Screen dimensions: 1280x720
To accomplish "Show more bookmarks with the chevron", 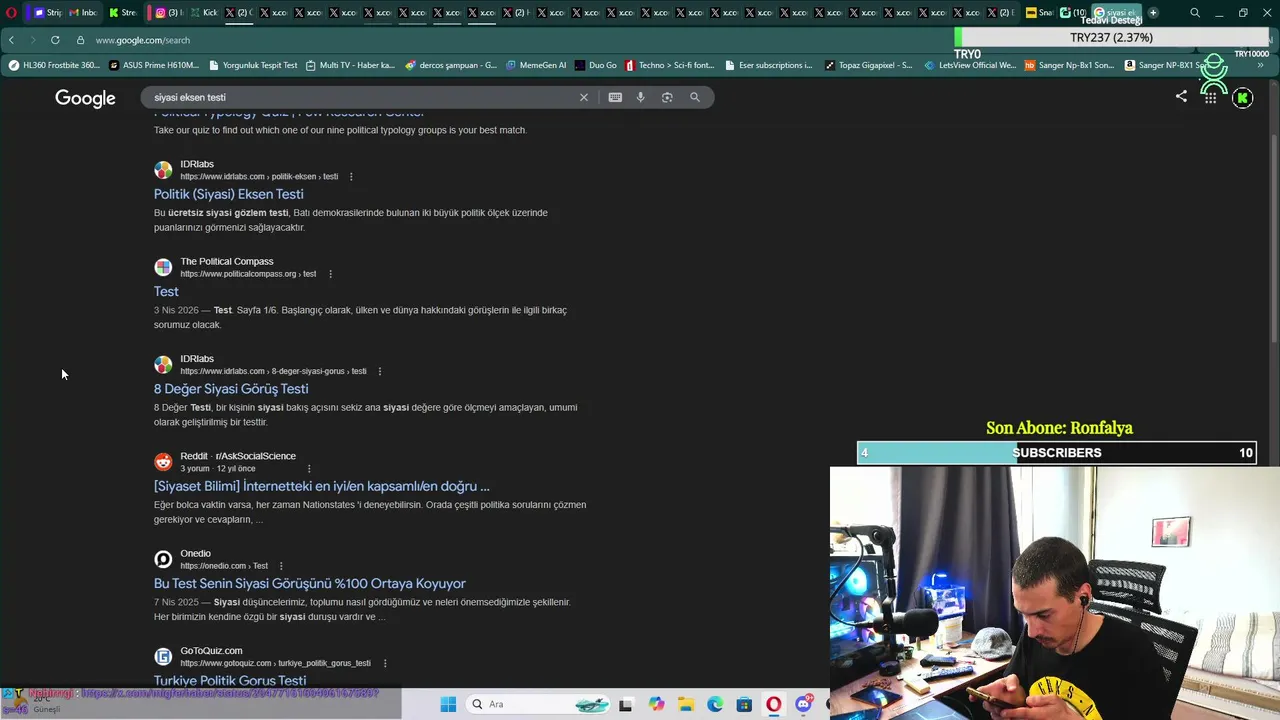I will [x=1260, y=65].
